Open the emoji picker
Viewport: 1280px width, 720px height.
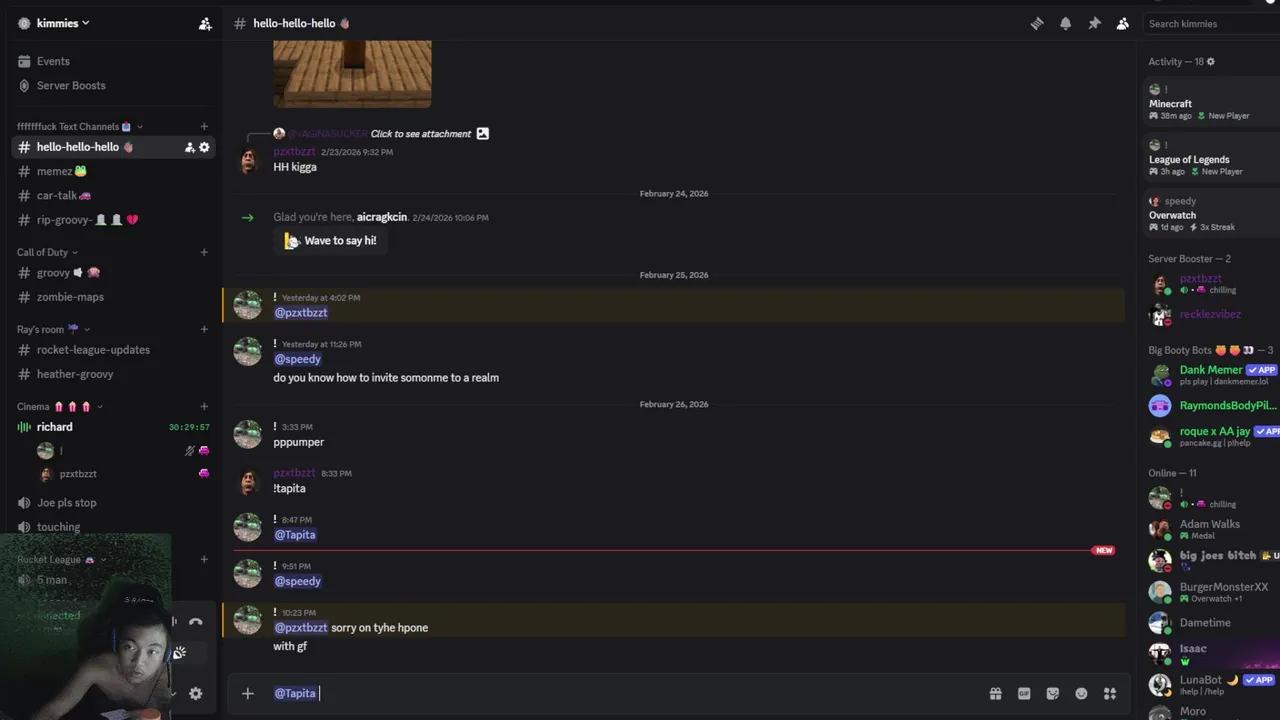tap(1081, 693)
